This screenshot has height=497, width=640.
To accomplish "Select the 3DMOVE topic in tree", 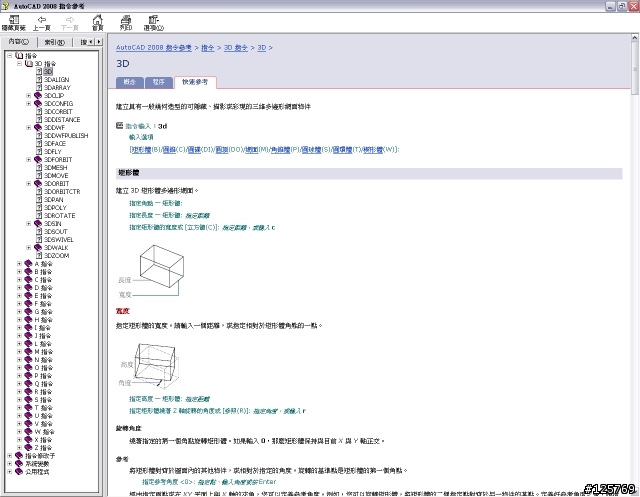I will pos(56,175).
